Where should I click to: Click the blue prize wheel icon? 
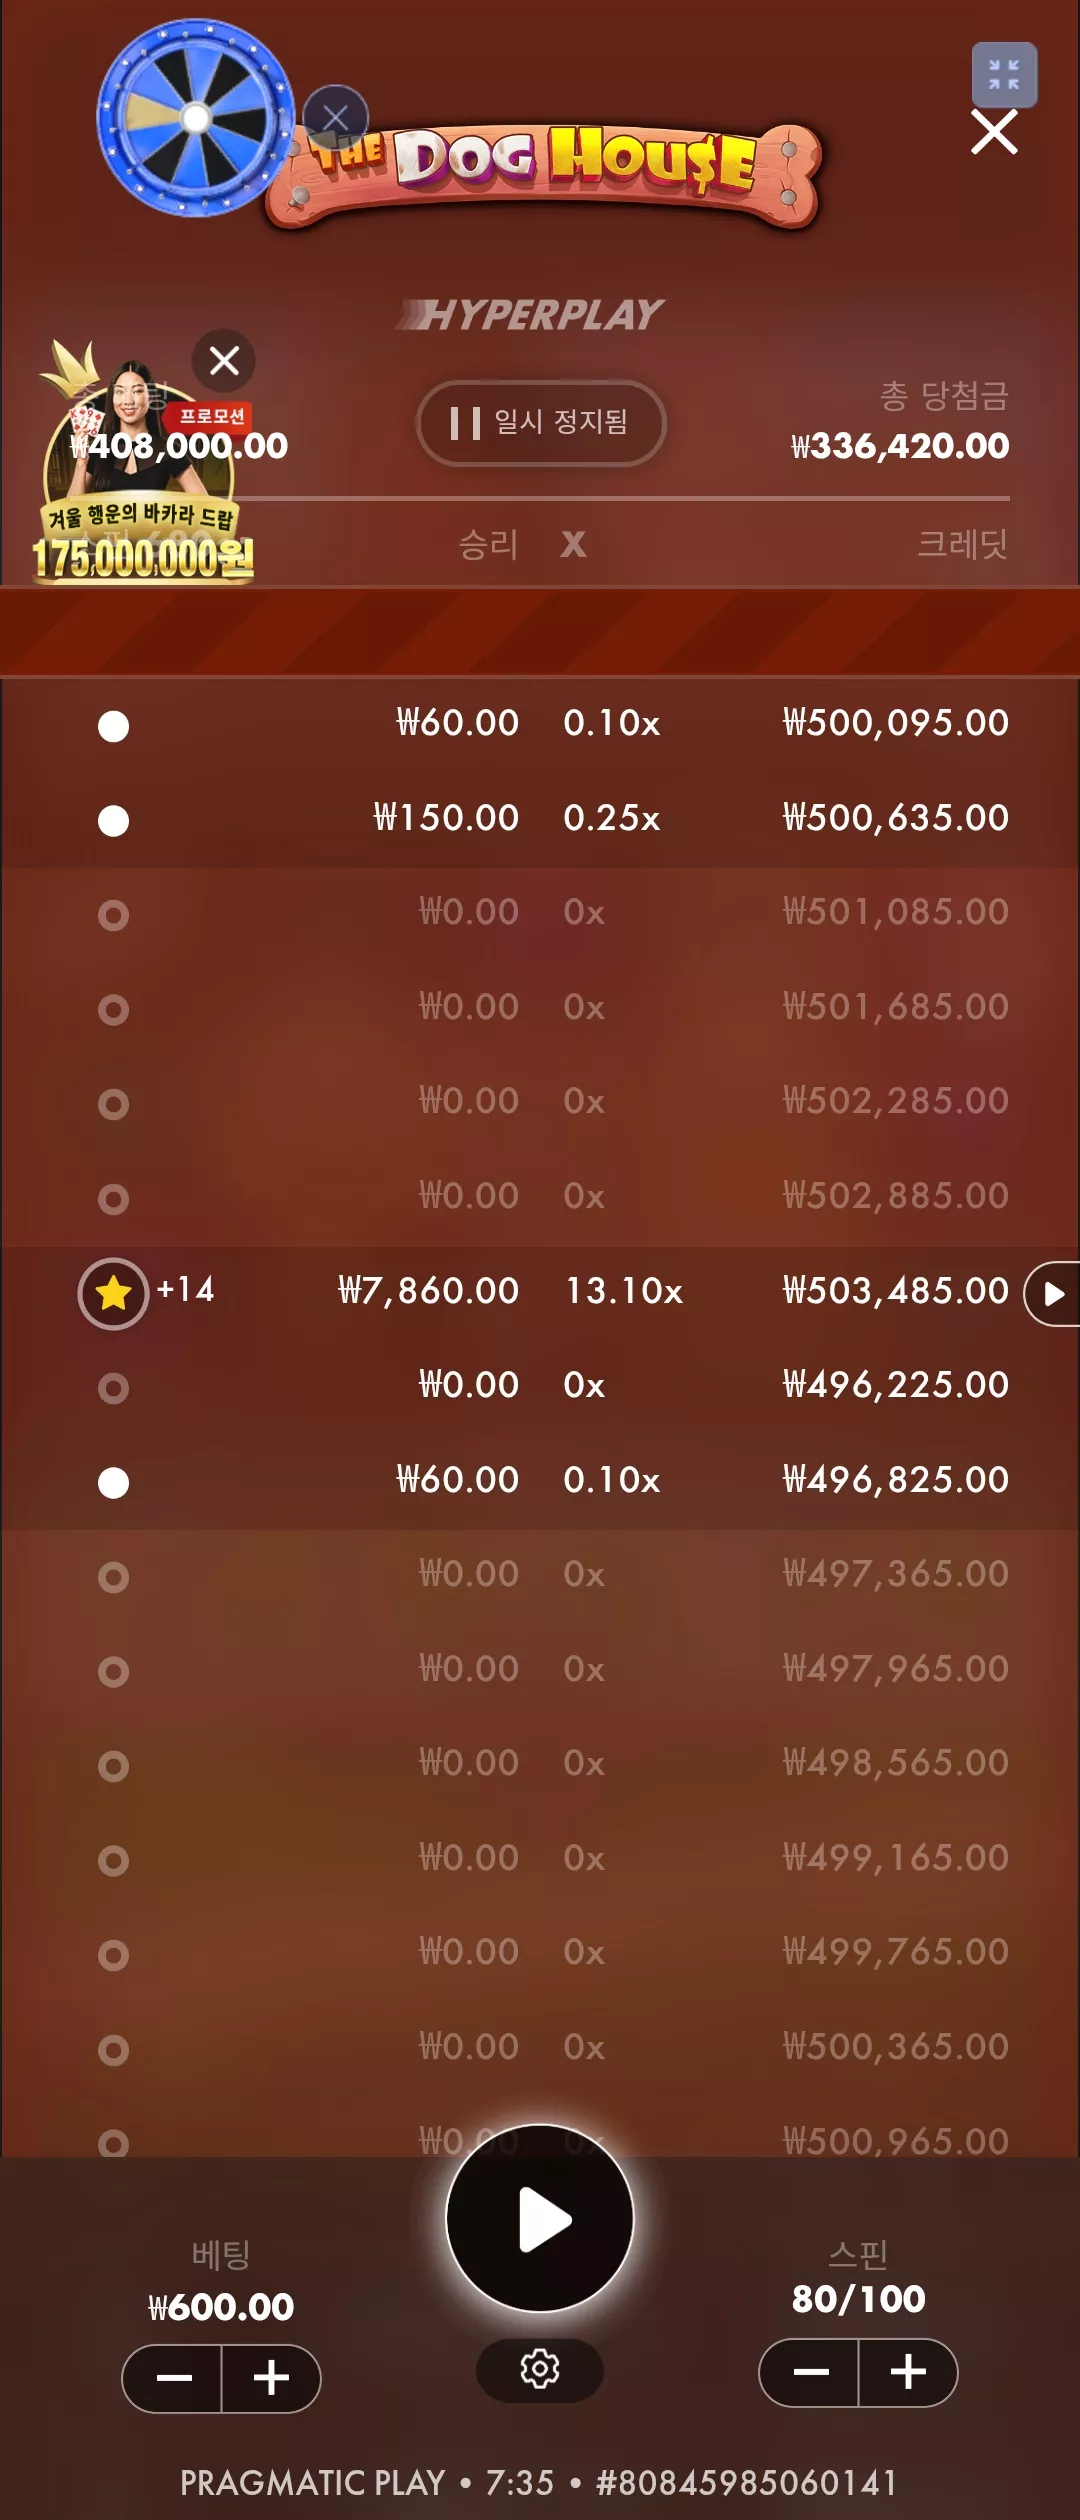pos(196,118)
